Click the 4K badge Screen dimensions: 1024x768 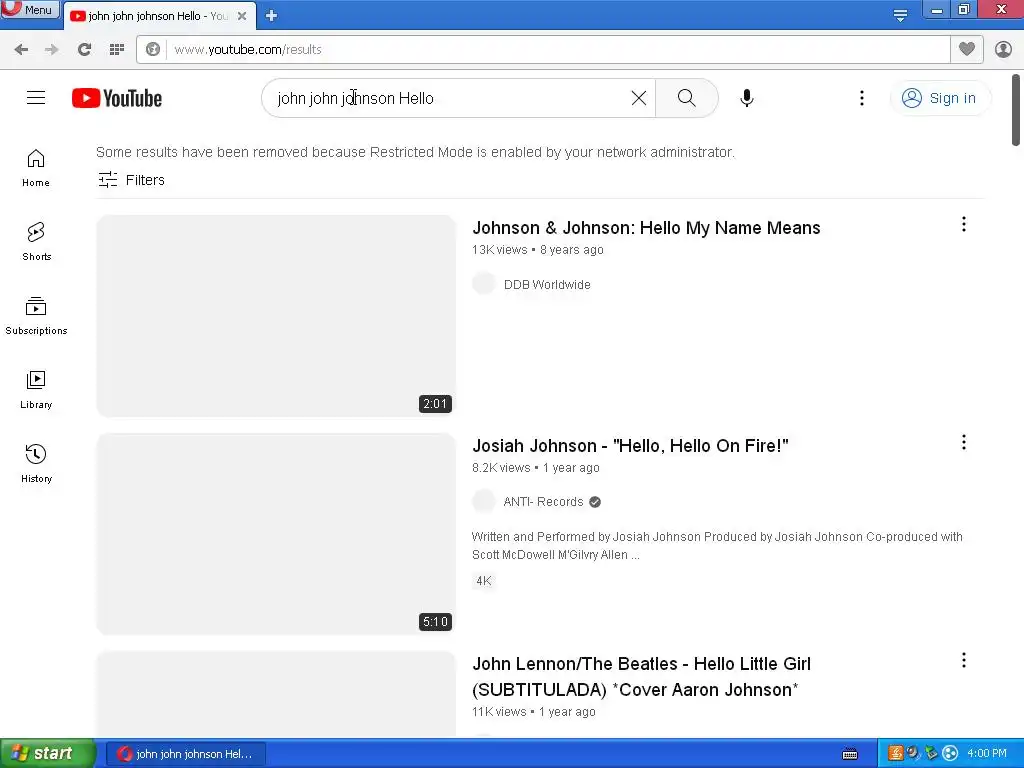point(483,581)
